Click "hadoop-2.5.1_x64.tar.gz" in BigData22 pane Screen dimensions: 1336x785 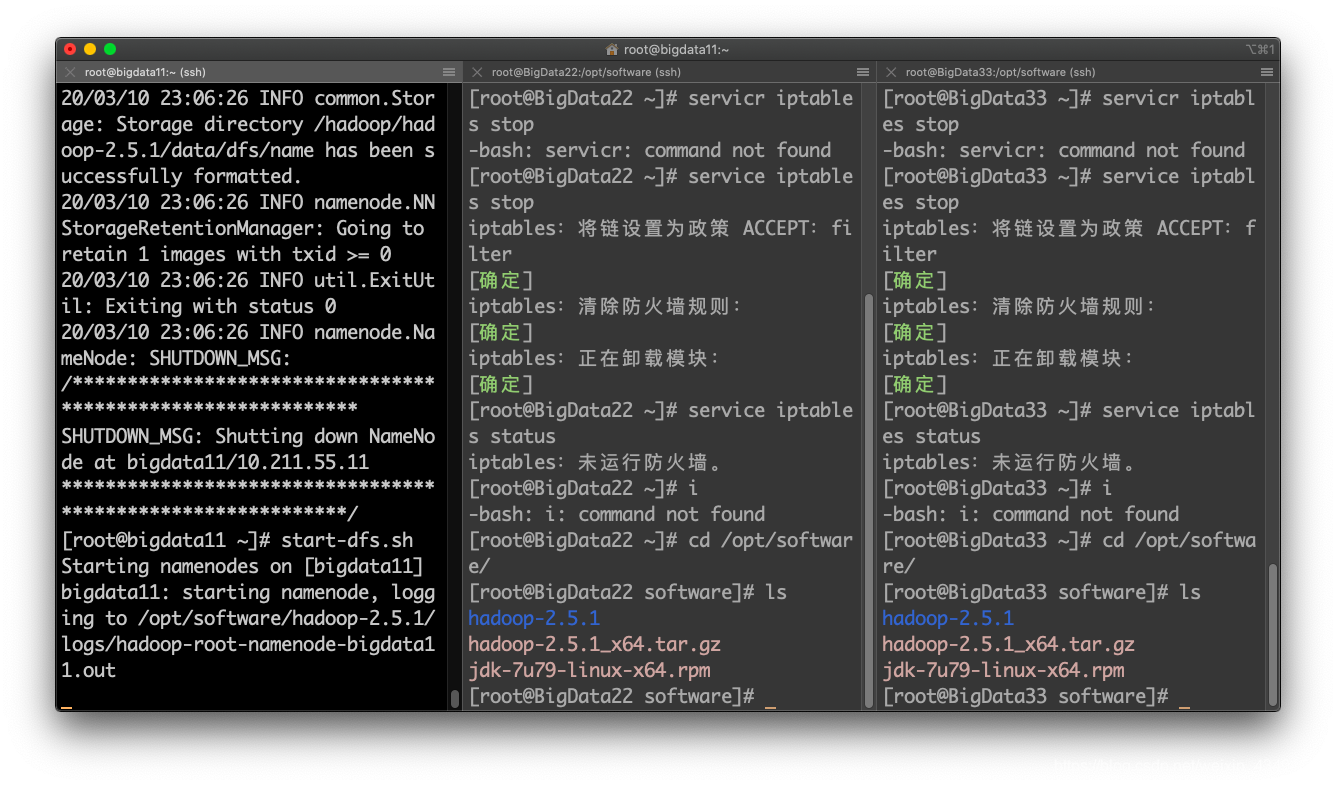click(x=595, y=644)
